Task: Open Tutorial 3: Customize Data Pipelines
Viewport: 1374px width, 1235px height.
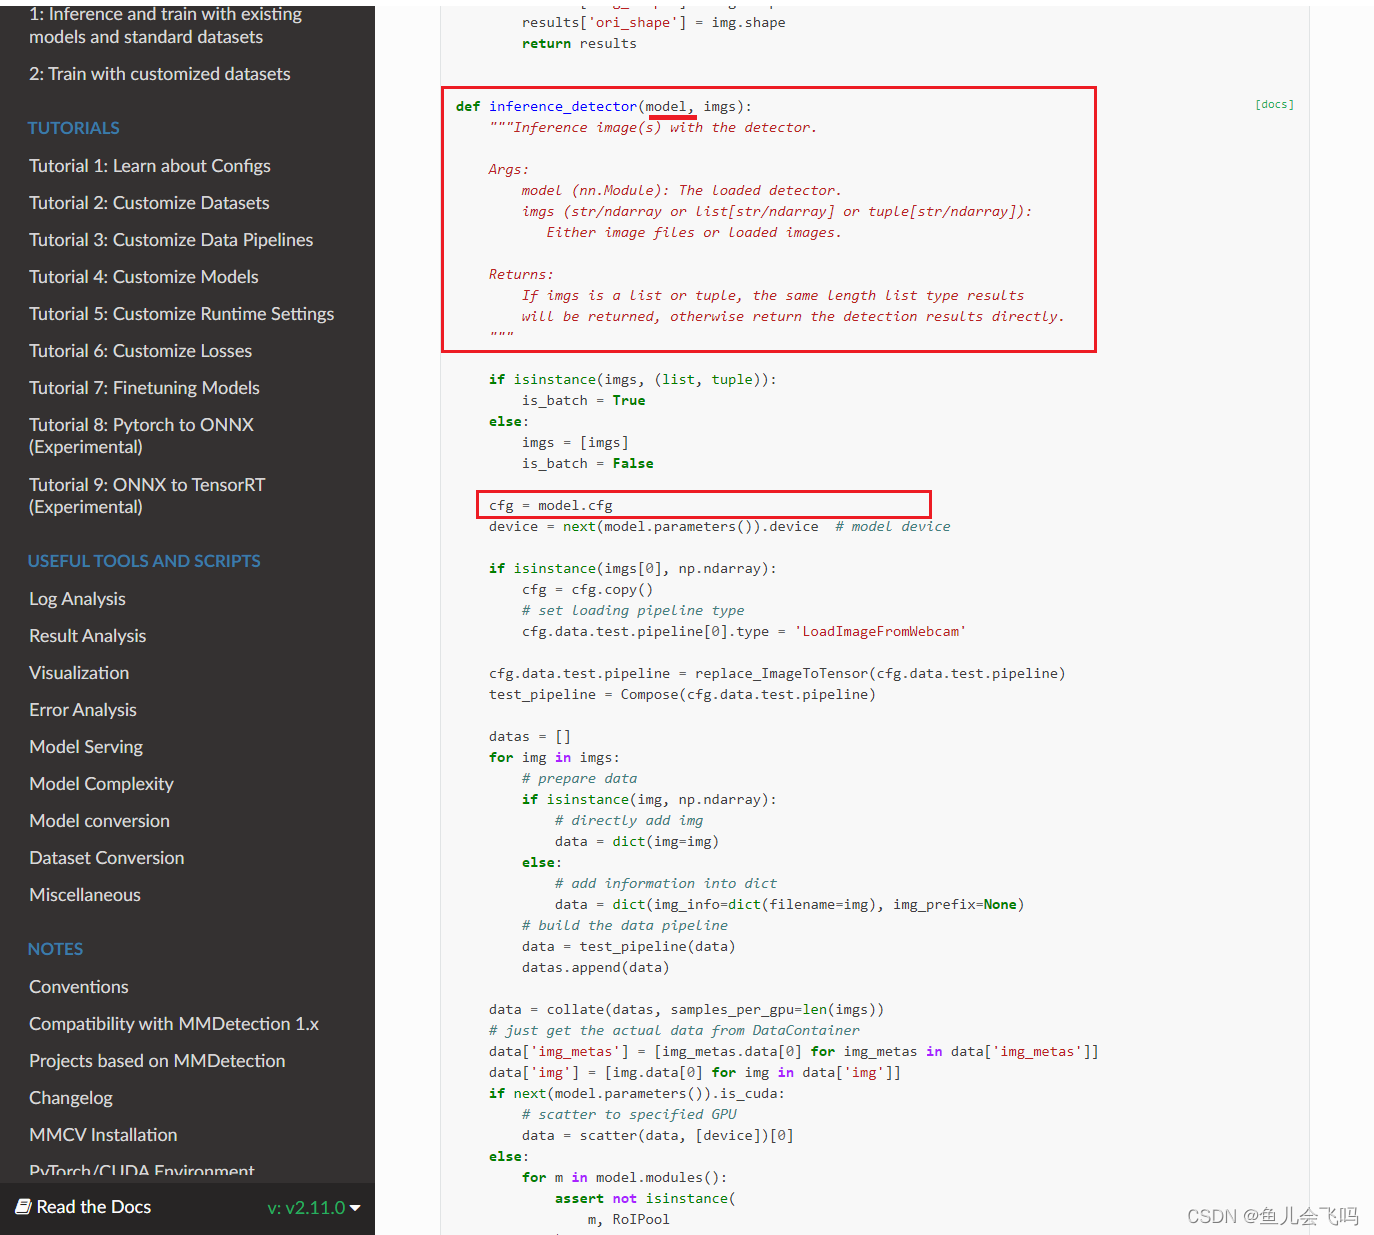Action: click(x=171, y=239)
